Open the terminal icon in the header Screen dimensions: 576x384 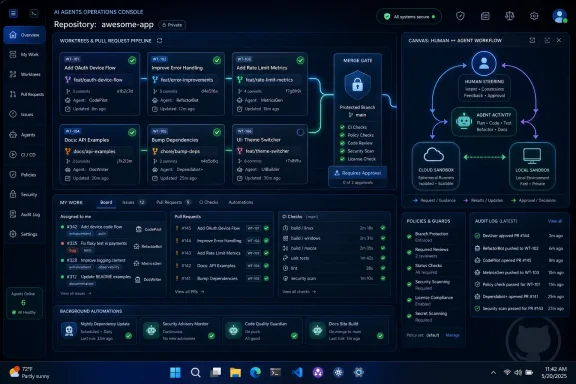pos(34,14)
